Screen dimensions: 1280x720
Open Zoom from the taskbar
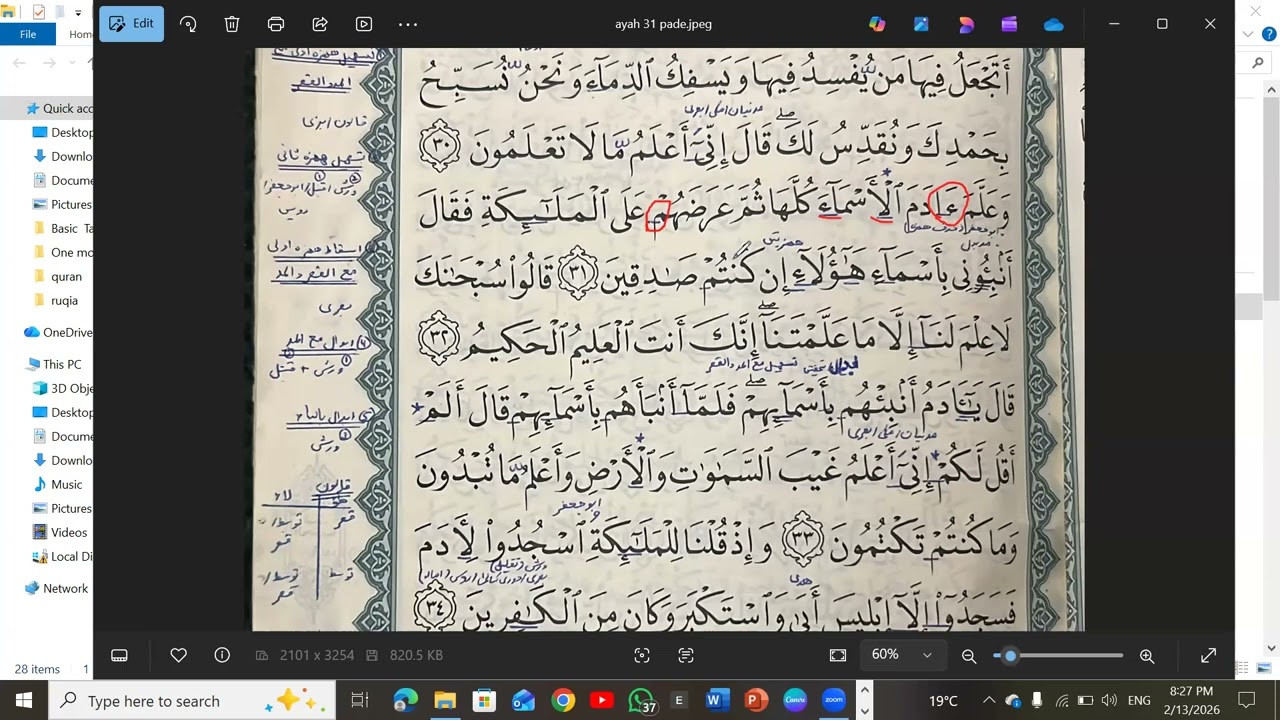[x=834, y=700]
